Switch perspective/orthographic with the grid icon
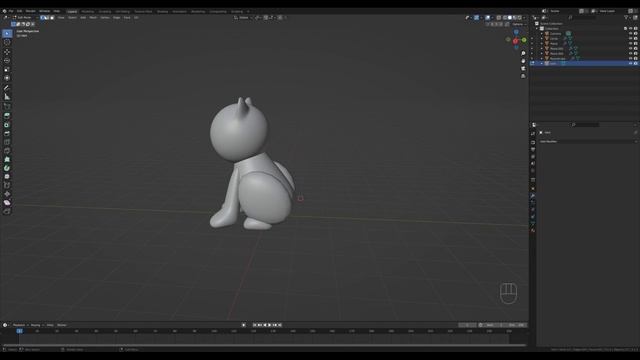 [x=523, y=76]
